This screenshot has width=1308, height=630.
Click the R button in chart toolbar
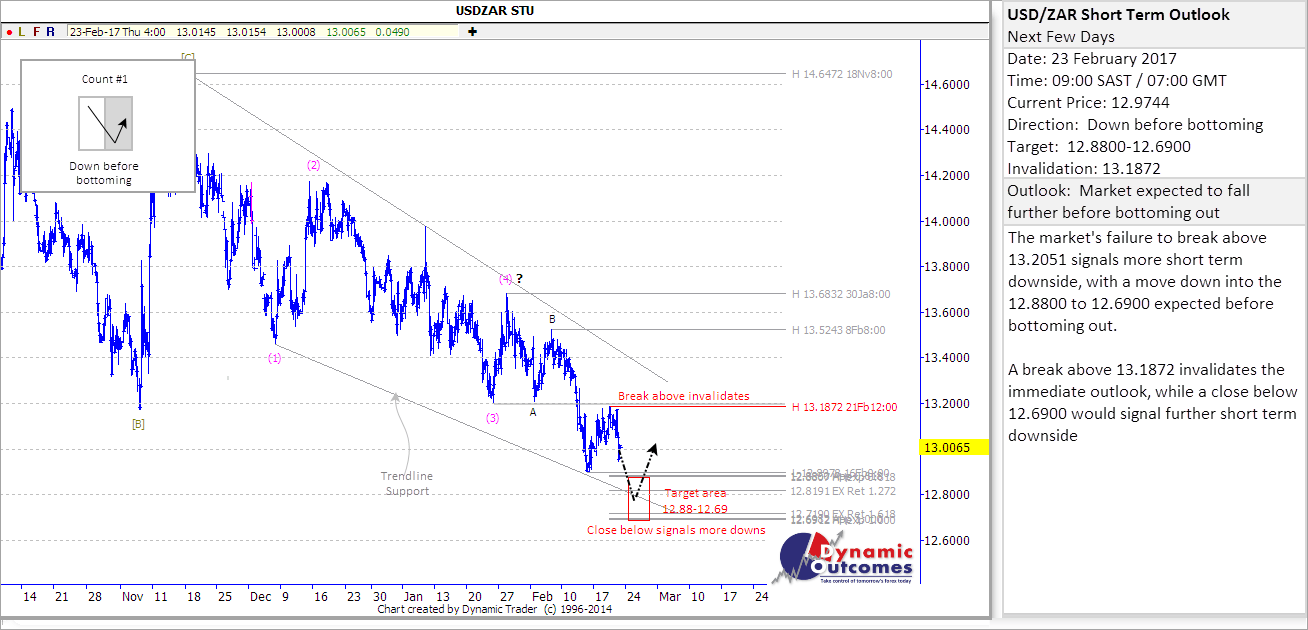click(x=52, y=32)
